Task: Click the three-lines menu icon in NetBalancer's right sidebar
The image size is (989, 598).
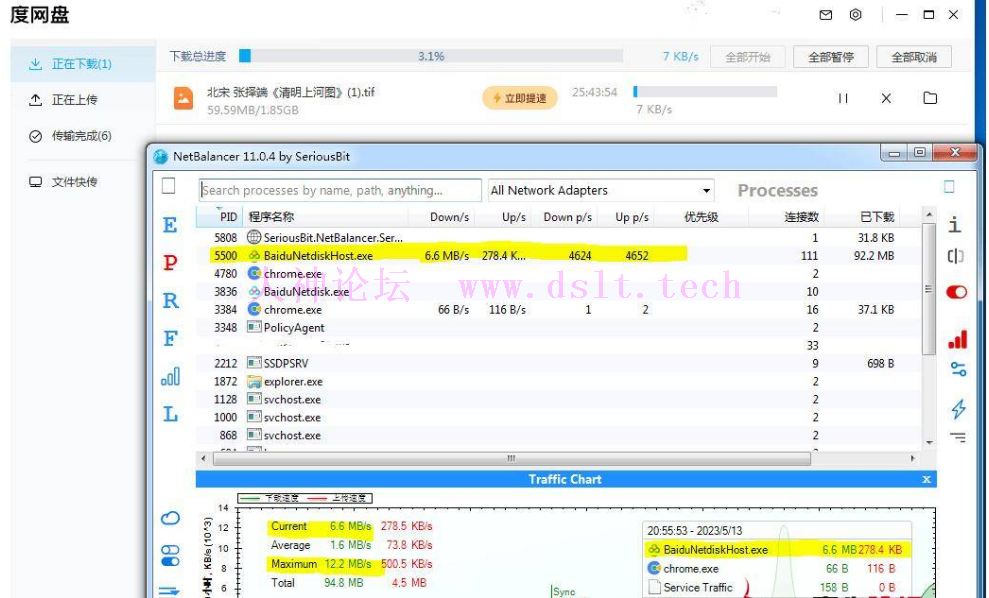Action: (957, 437)
